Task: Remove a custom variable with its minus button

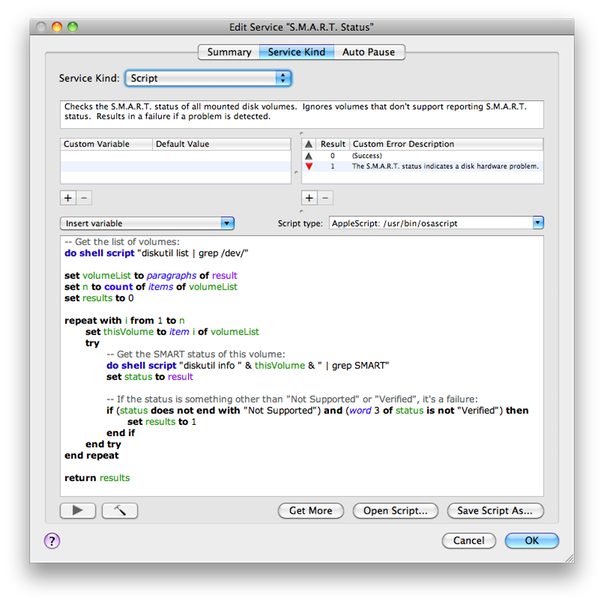Action: pos(84,198)
